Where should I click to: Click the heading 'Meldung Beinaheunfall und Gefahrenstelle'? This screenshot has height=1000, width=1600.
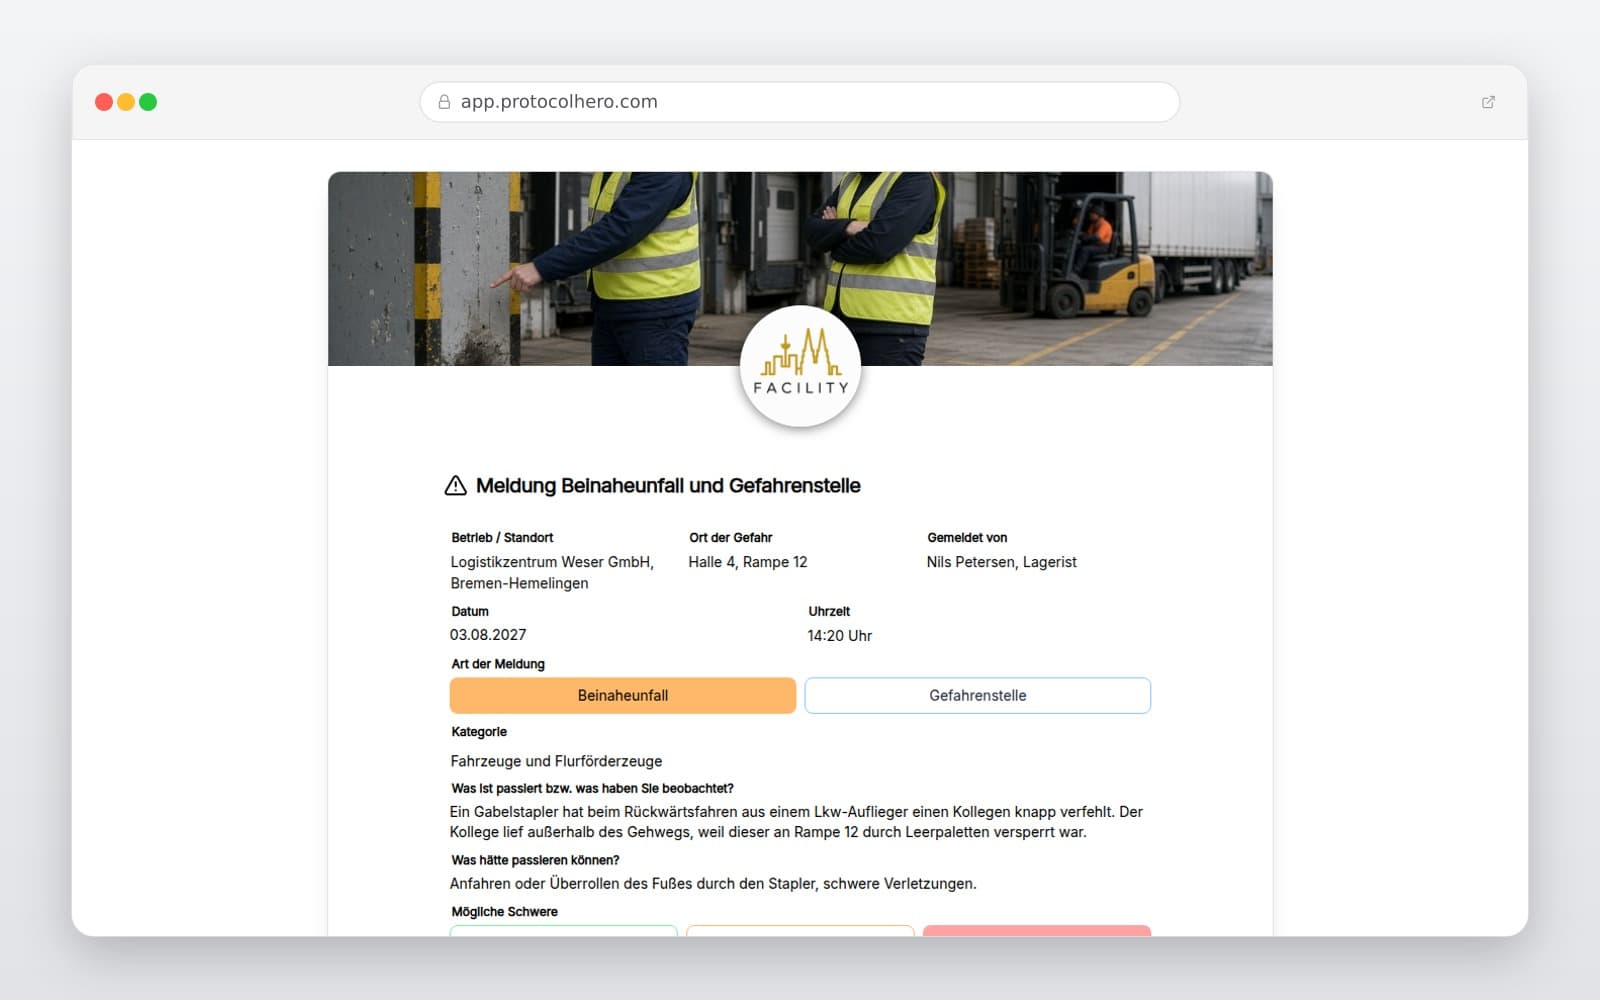668,486
